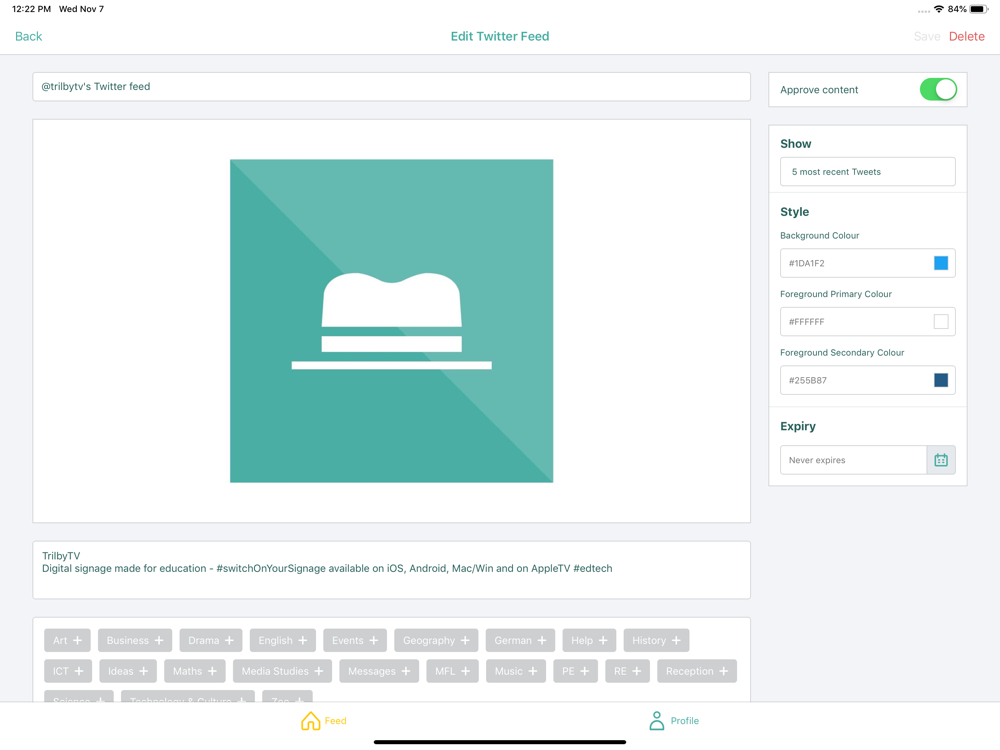Edit the TrilbyTV description text box
The image size is (1000, 750).
(x=392, y=570)
